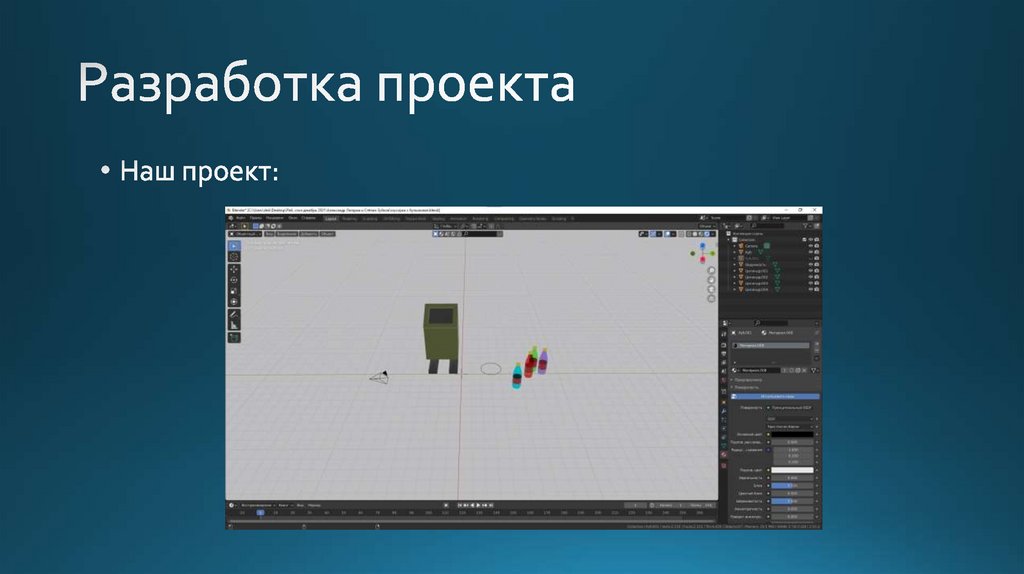Open the Playback popover in timeline

[258, 505]
